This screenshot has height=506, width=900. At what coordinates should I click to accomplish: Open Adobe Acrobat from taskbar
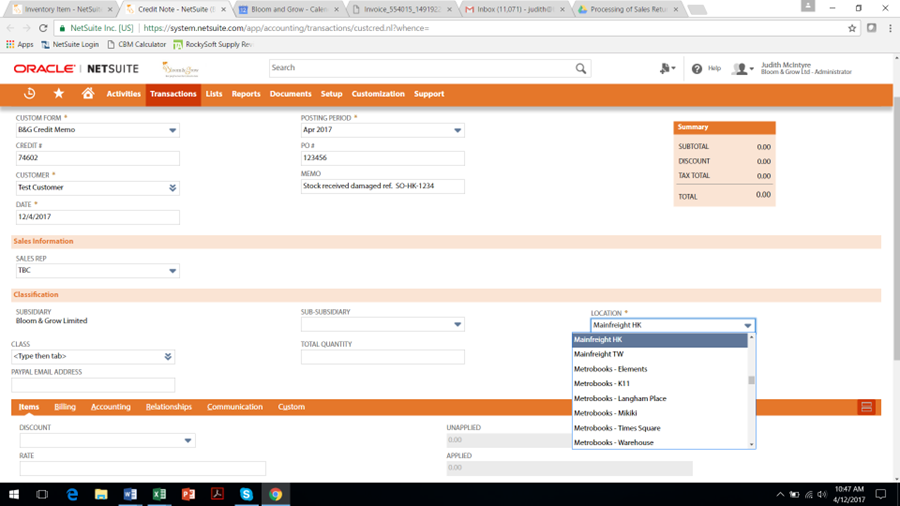(x=218, y=495)
